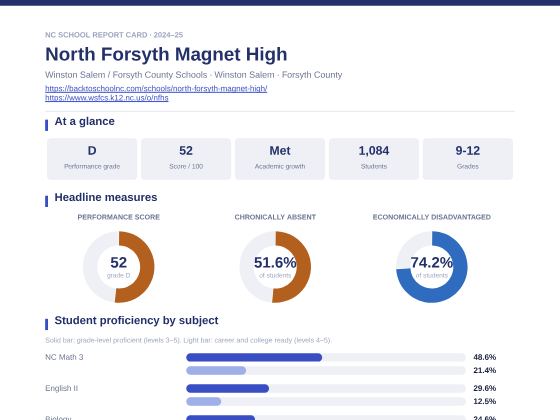Image resolution: width=560 pixels, height=420 pixels.
Task: Select the Grades 9-12 card
Action: tap(468, 159)
